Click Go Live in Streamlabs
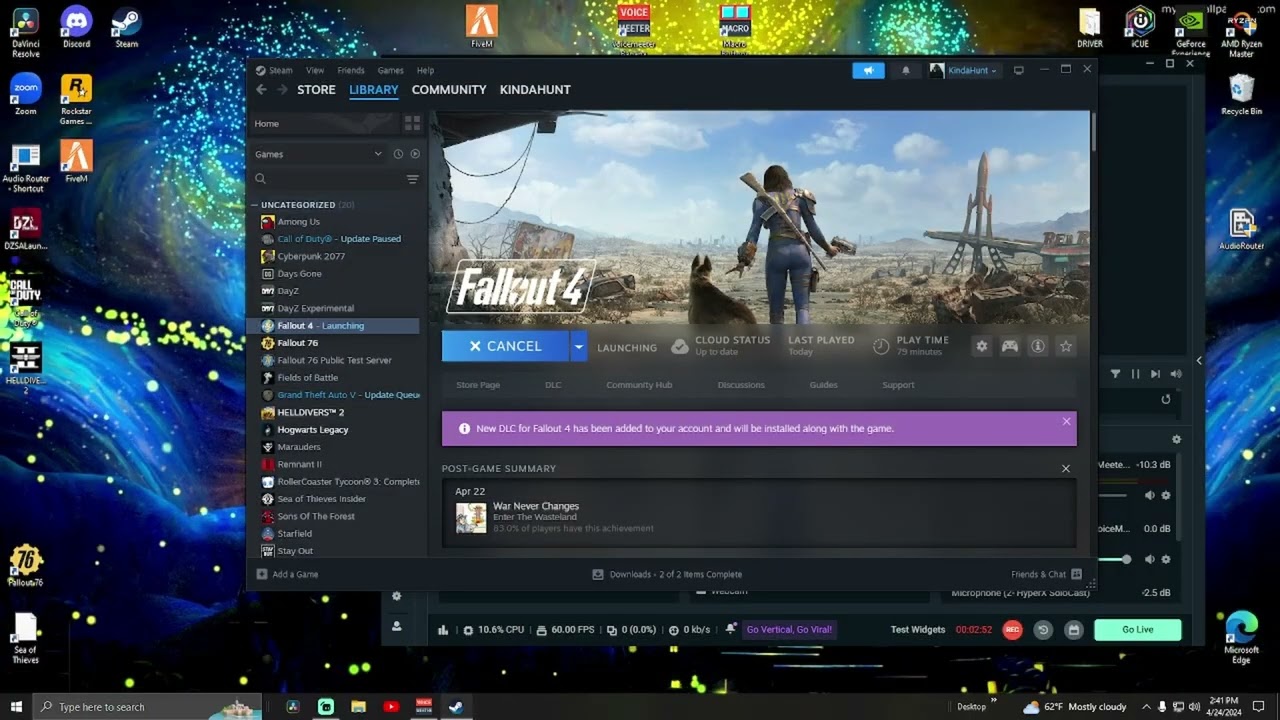The width and height of the screenshot is (1280, 720). point(1138,630)
